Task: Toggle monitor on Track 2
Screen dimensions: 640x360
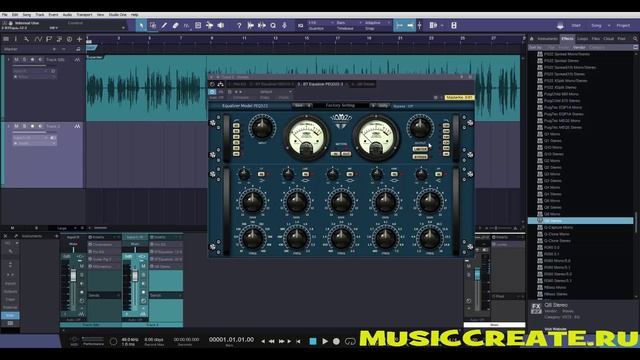Action: point(40,127)
